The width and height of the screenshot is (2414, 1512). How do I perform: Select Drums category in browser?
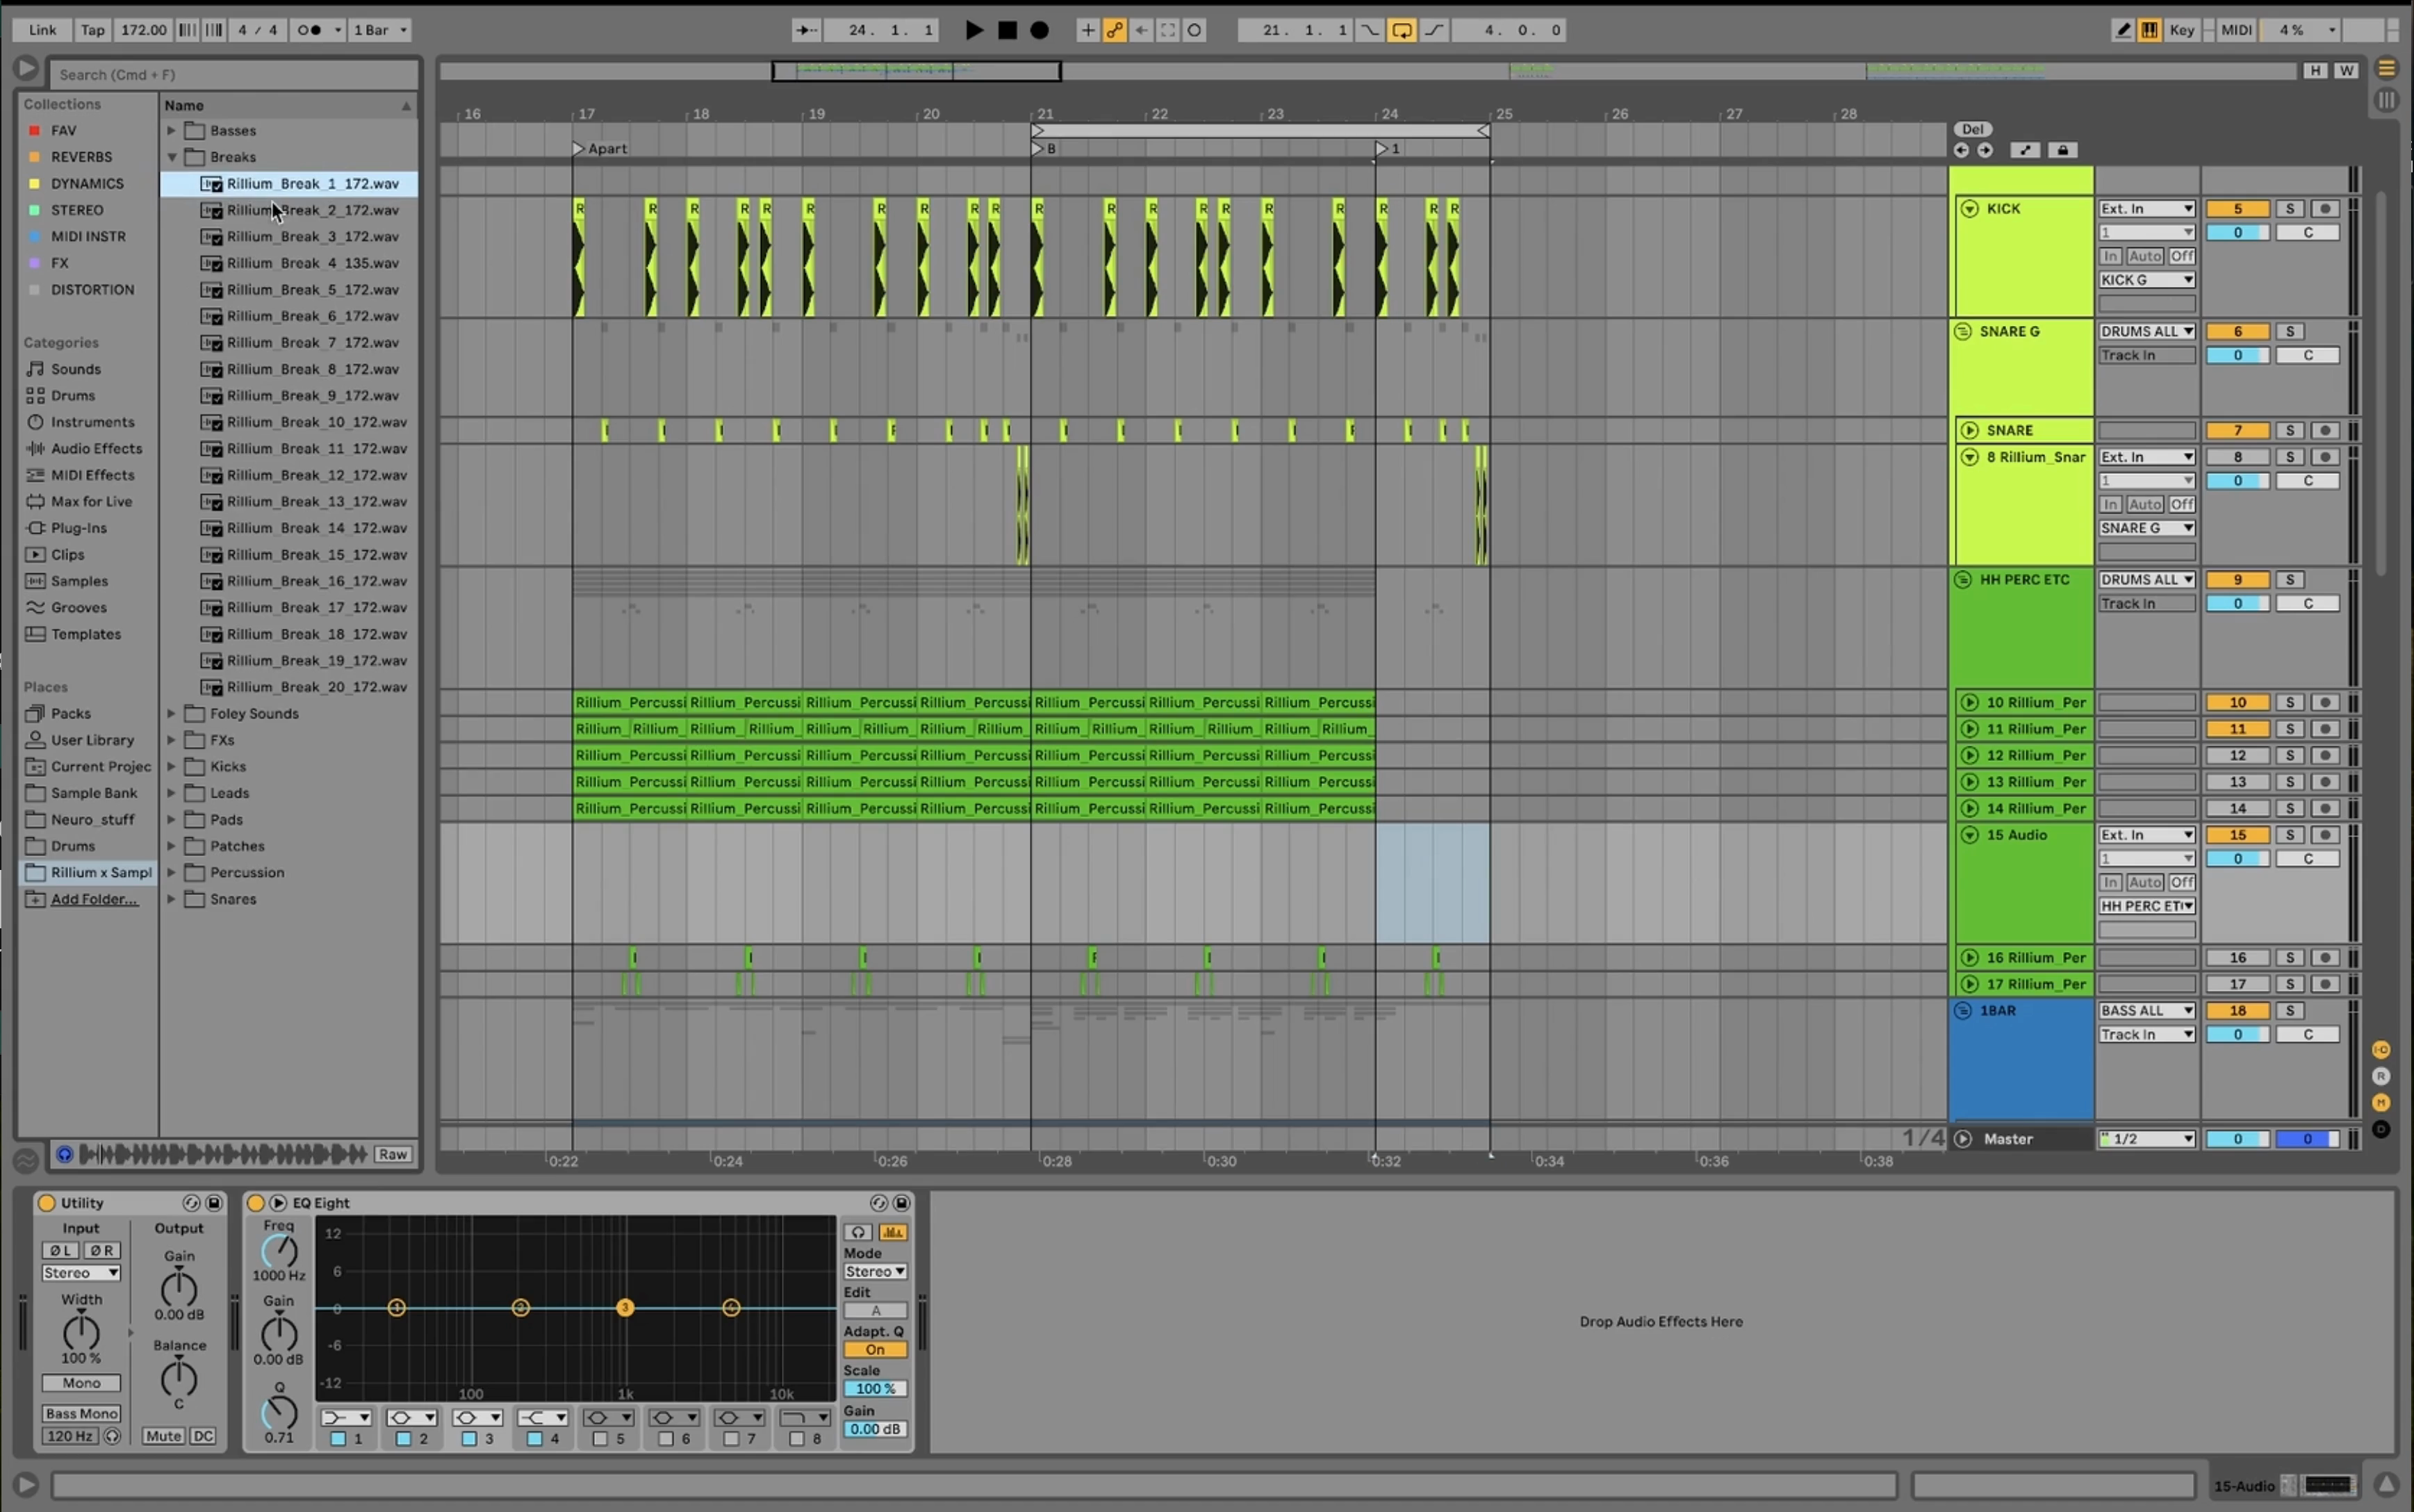[73, 395]
